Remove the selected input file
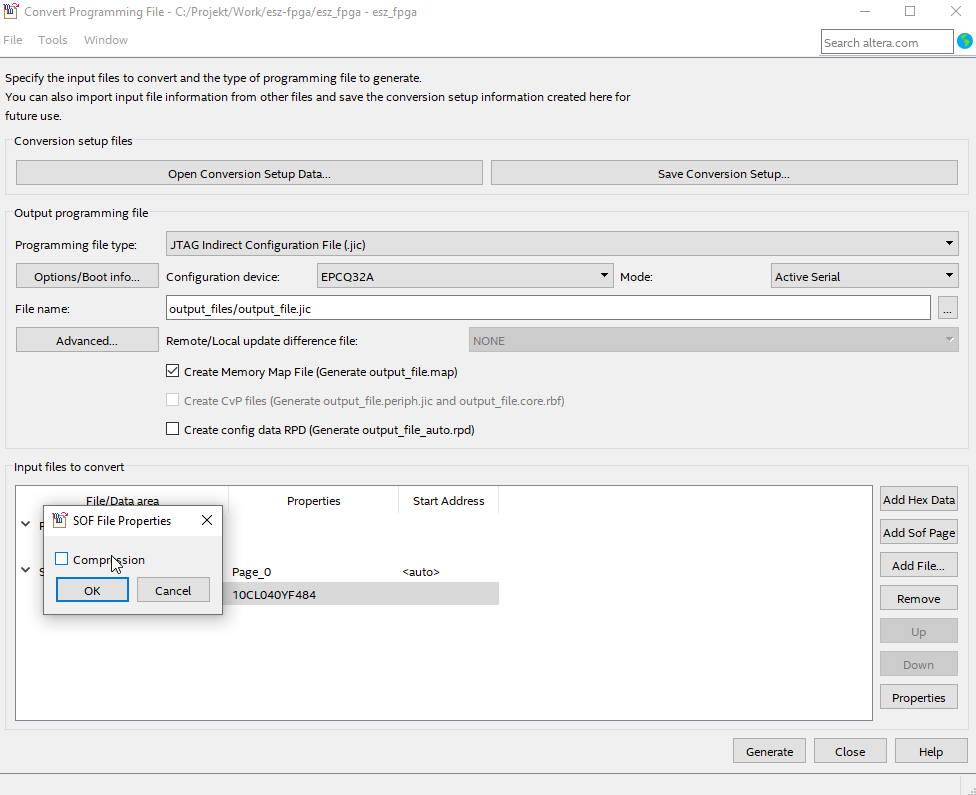Viewport: 976px width, 795px height. point(919,599)
